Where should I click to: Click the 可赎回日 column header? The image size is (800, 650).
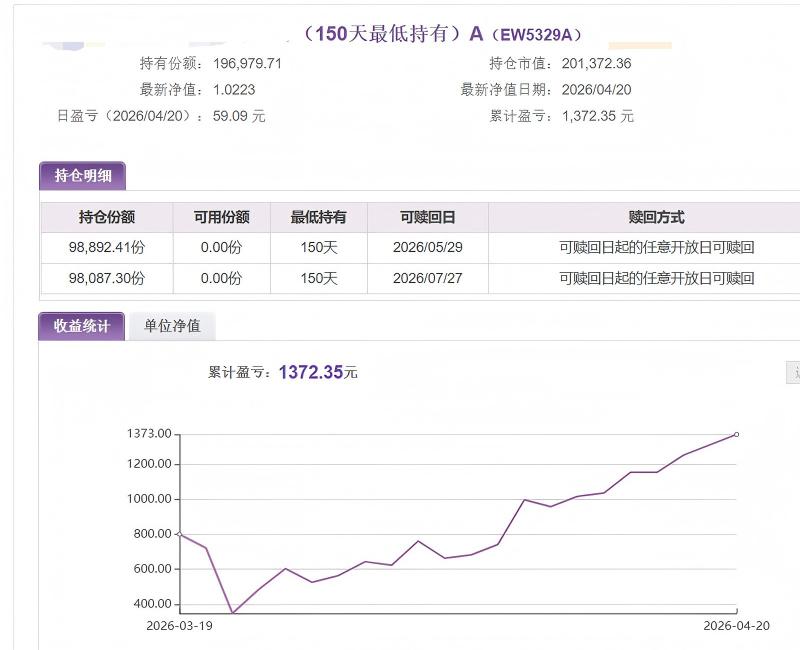pos(427,217)
